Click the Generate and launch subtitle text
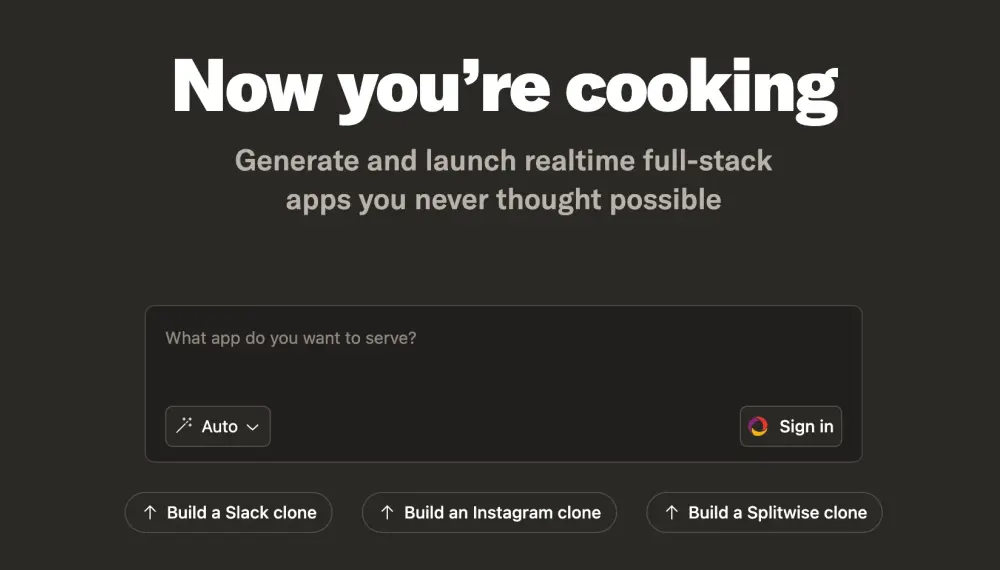Viewport: 1000px width, 570px height. [x=503, y=160]
